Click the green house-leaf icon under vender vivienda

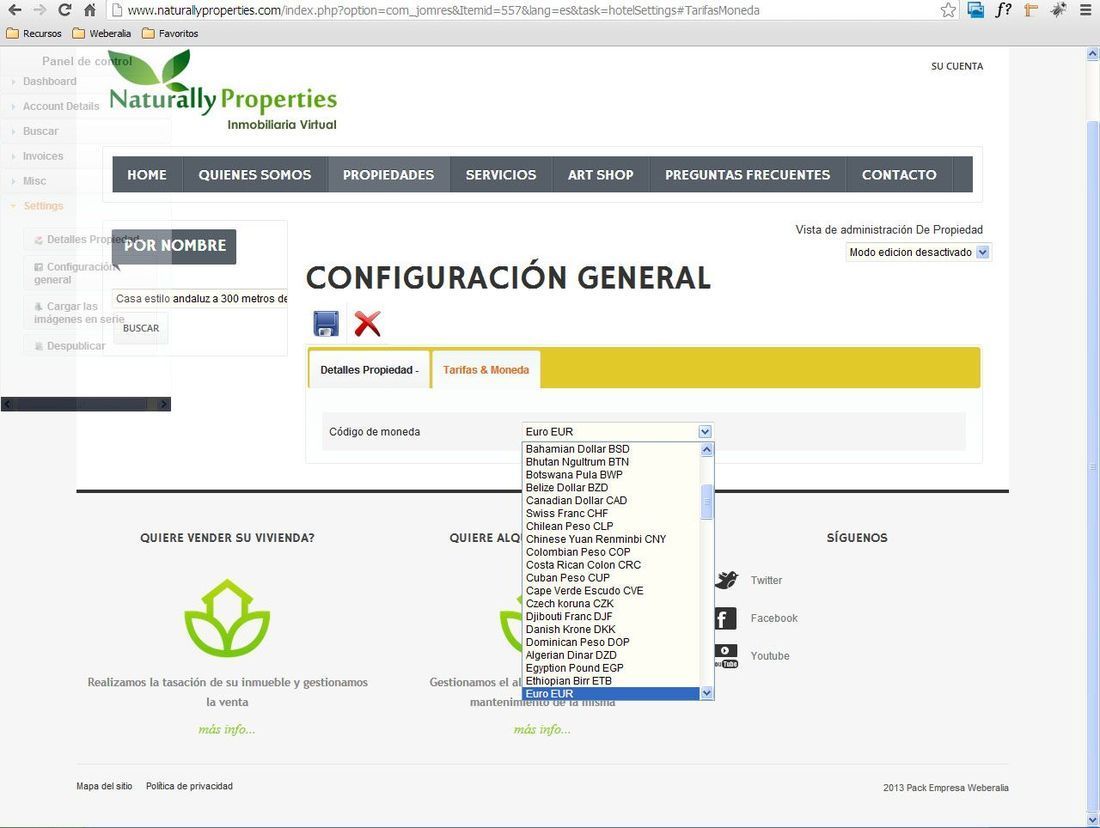227,618
